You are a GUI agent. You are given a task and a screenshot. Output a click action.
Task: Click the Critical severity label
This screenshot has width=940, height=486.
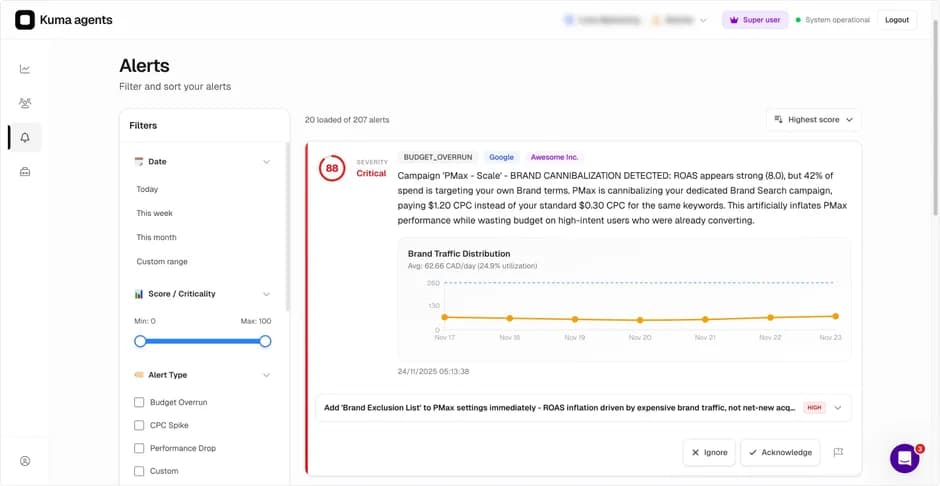[x=371, y=173]
